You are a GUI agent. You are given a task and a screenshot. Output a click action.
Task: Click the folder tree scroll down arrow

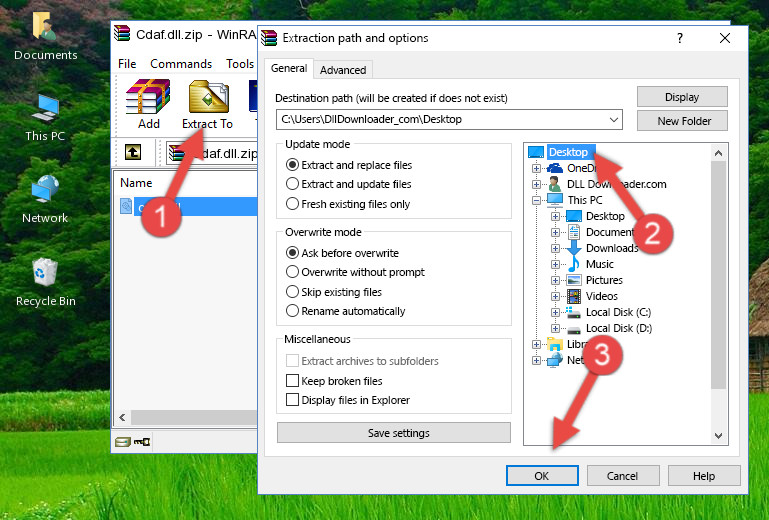tap(718, 436)
